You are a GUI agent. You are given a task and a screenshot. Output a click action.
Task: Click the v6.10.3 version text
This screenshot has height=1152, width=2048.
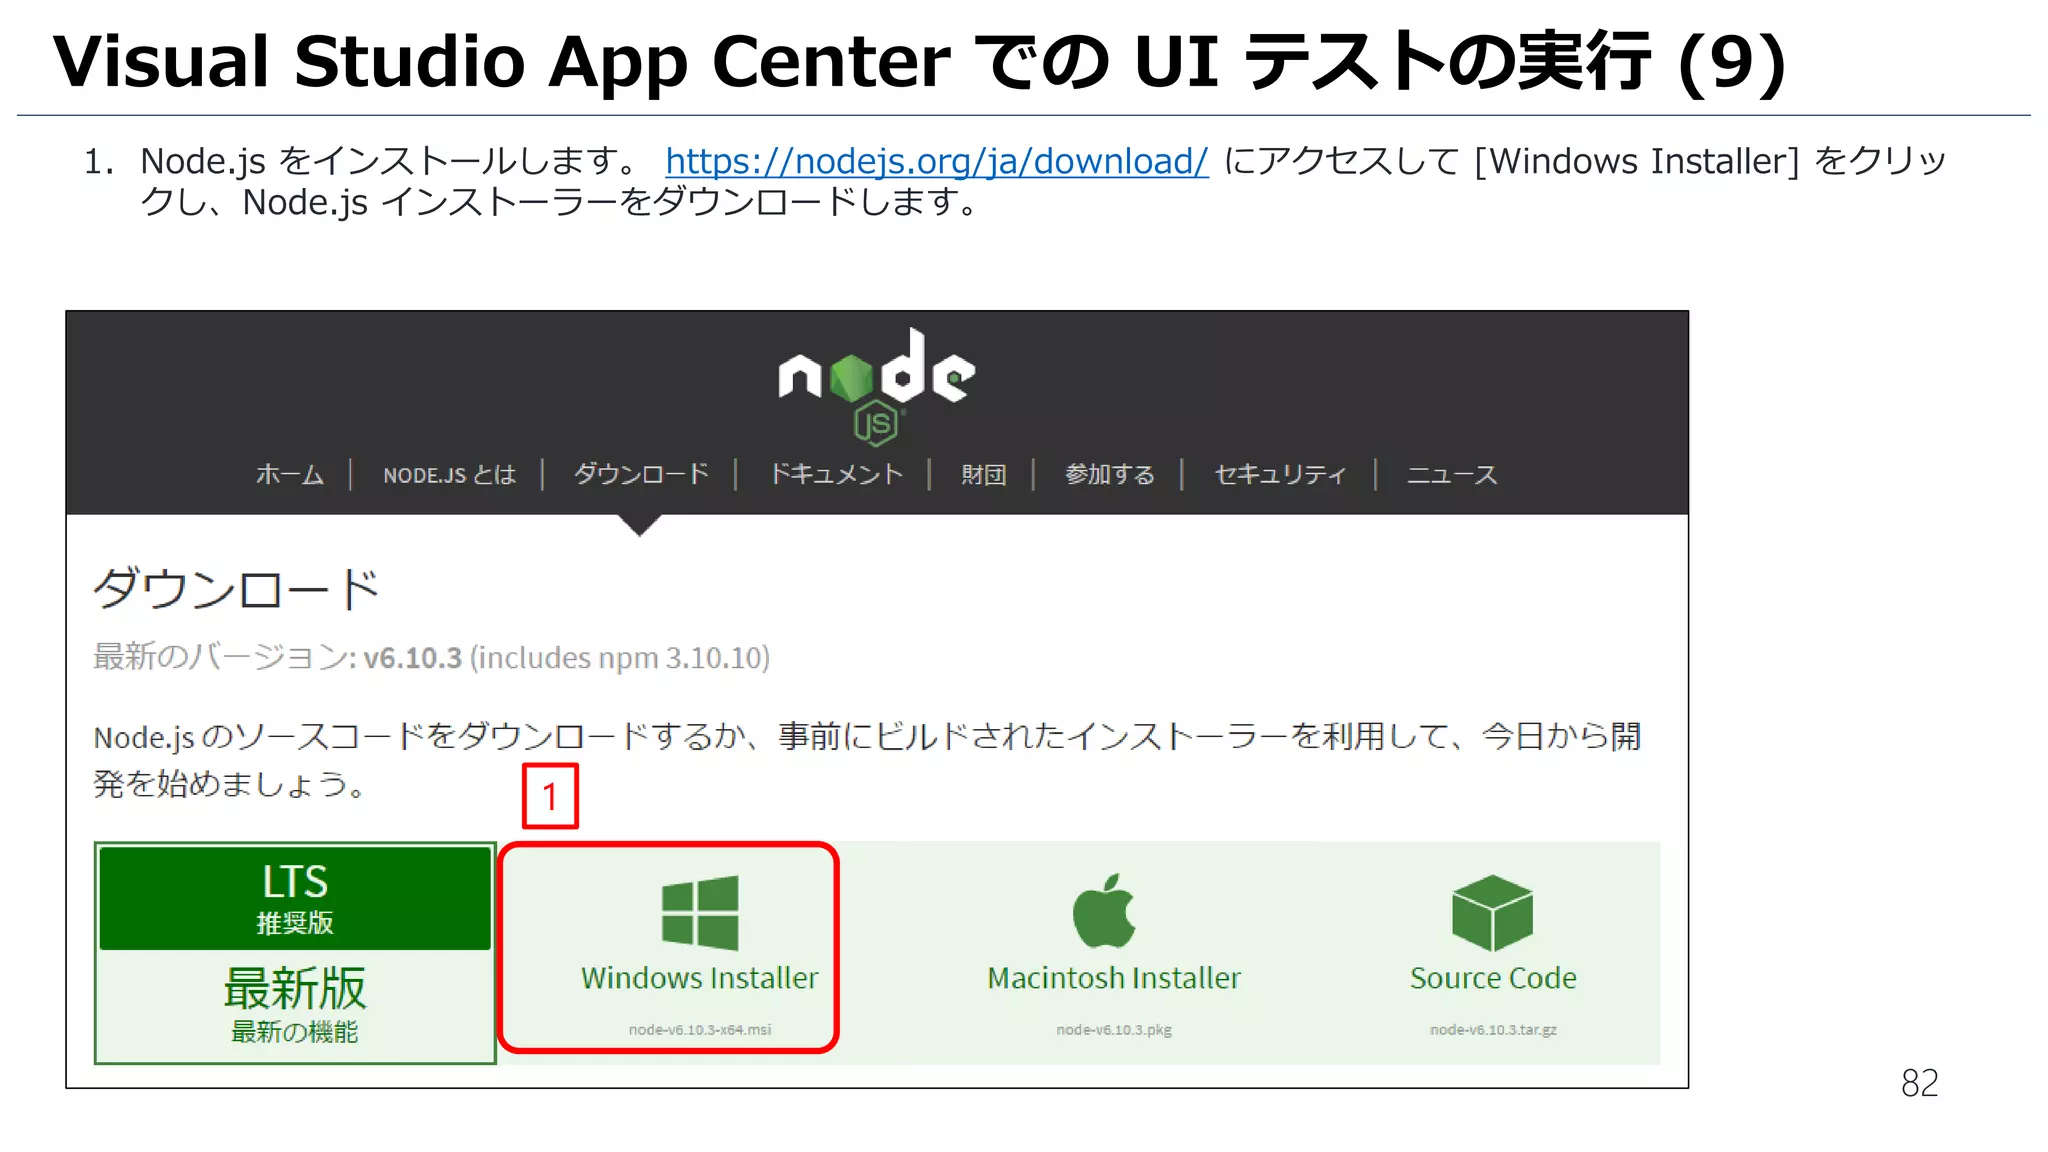click(413, 658)
